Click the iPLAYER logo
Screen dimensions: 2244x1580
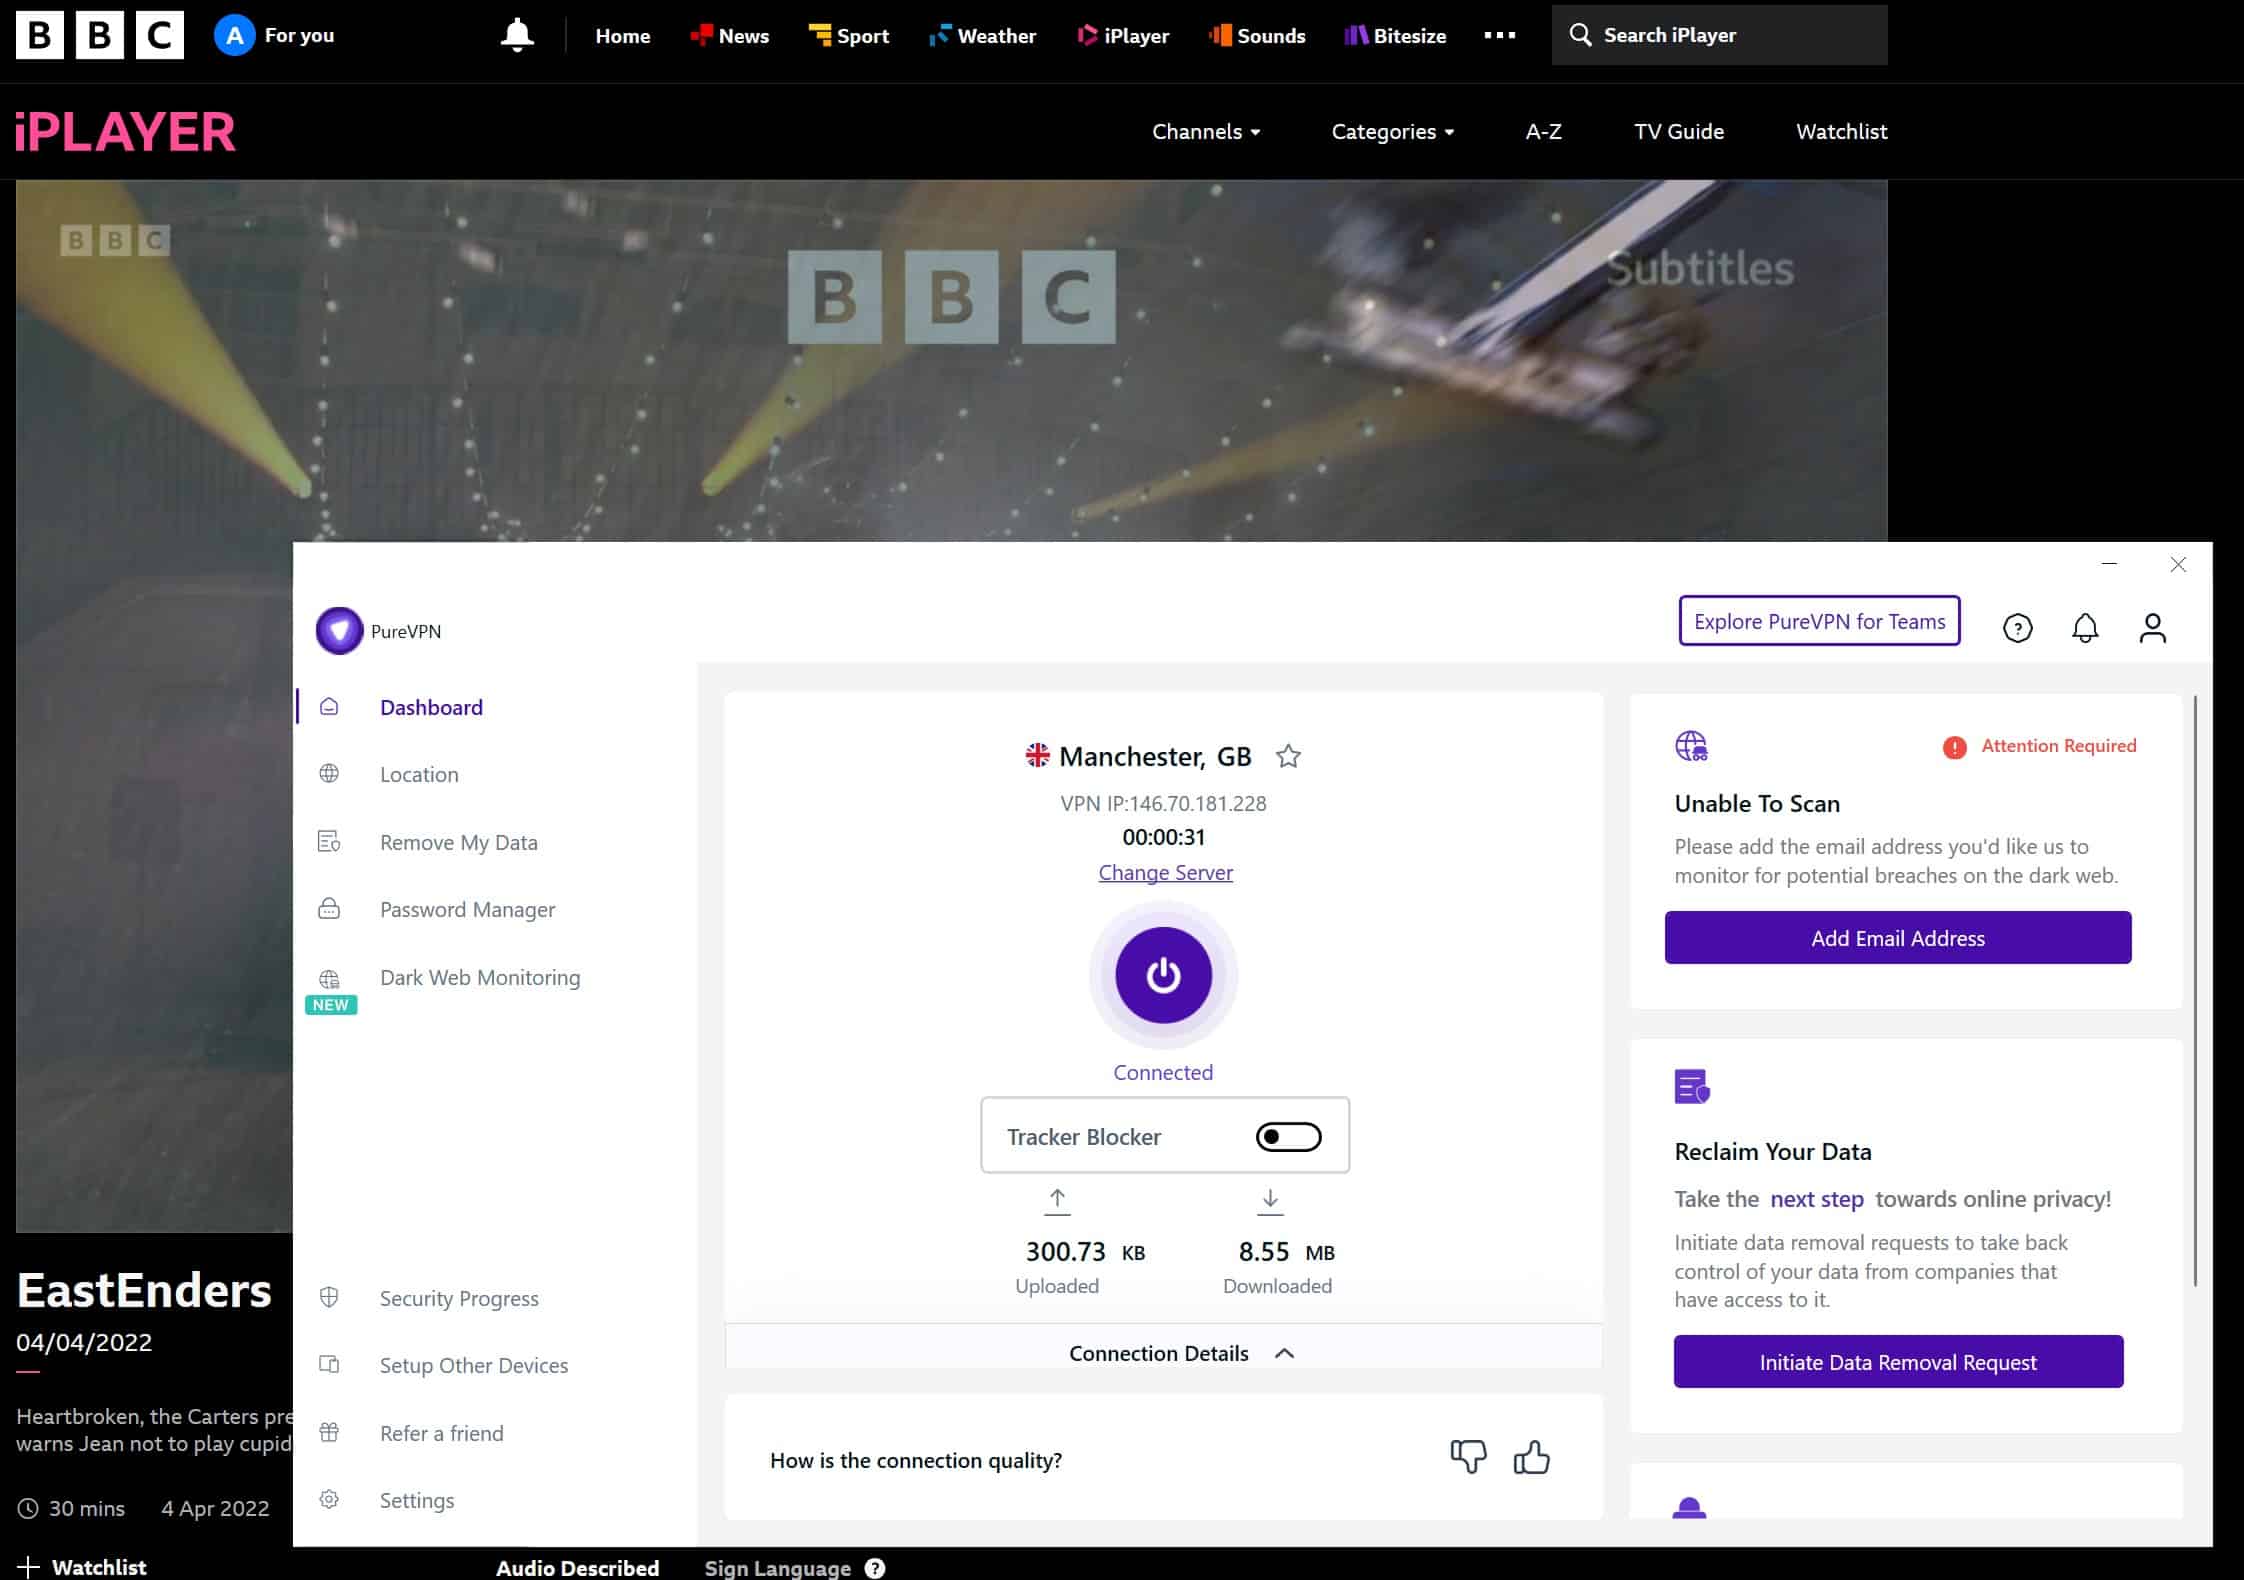pos(125,132)
